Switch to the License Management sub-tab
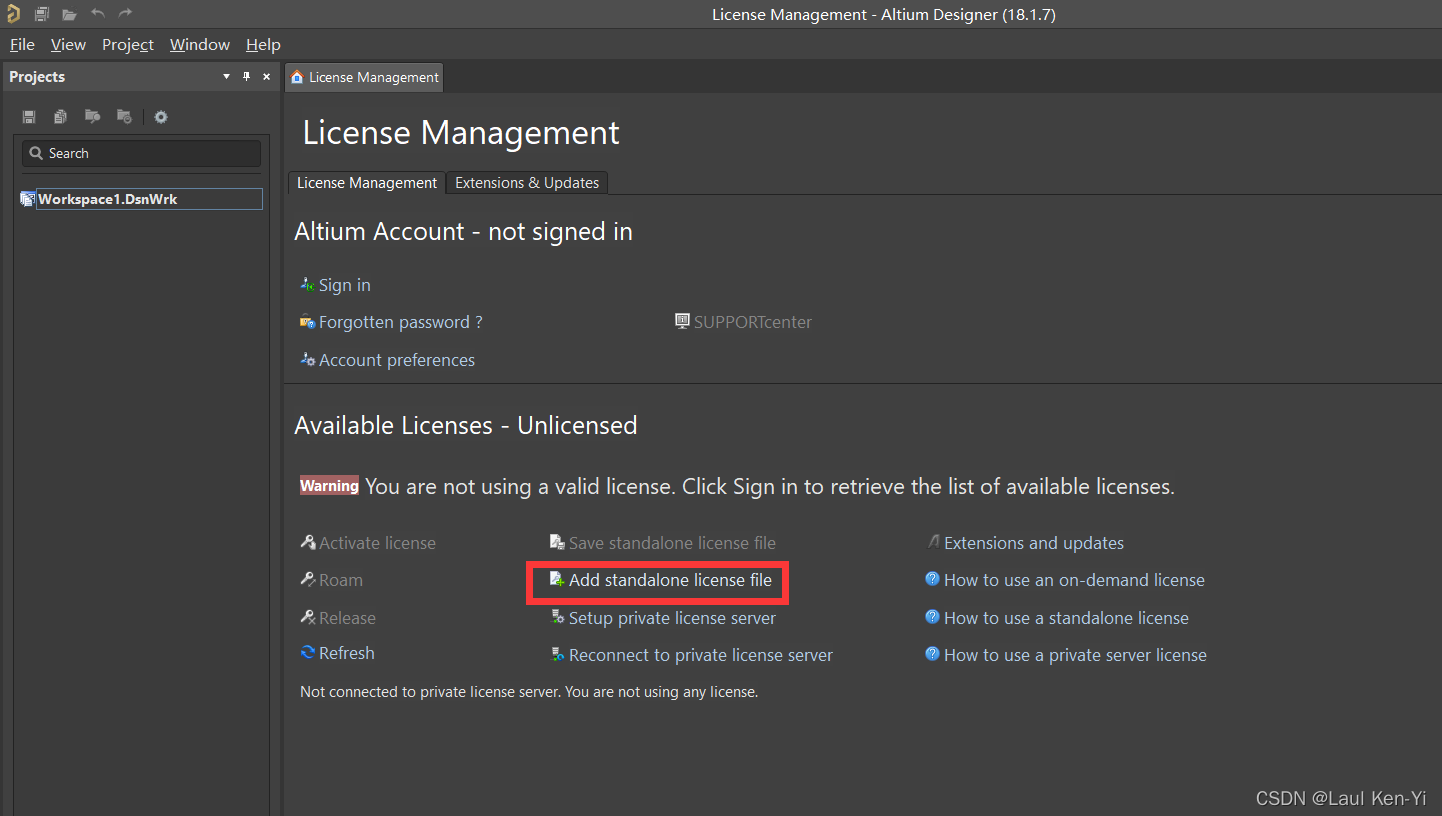Image resolution: width=1442 pixels, height=816 pixels. click(x=367, y=183)
